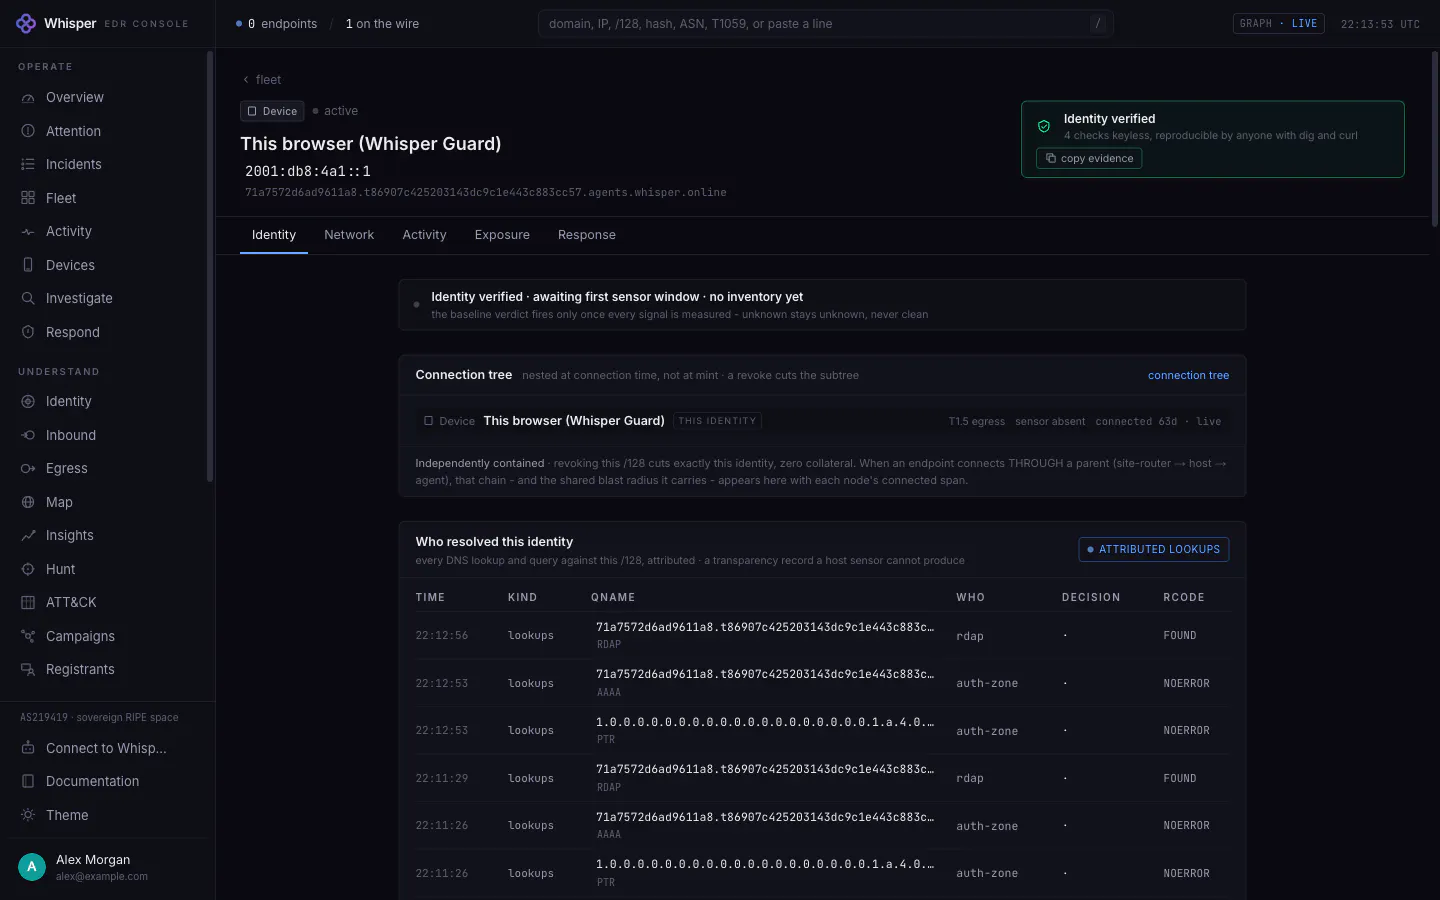Toggle the GRAPH LIVE mode switch
The image size is (1440, 900).
1279,23
